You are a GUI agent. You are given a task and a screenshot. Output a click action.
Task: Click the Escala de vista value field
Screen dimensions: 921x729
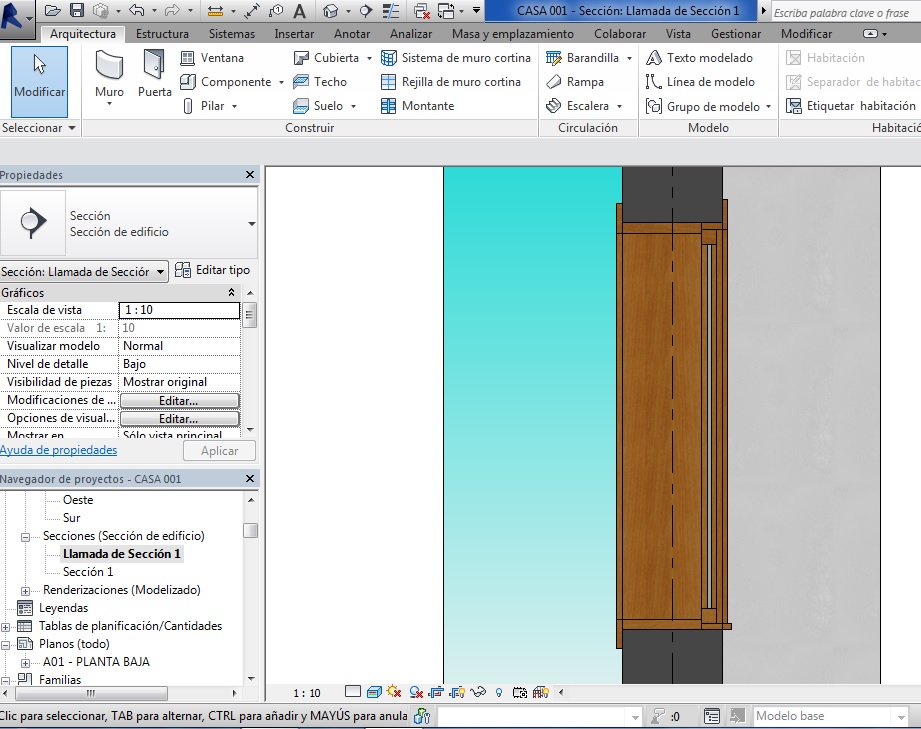tap(179, 311)
